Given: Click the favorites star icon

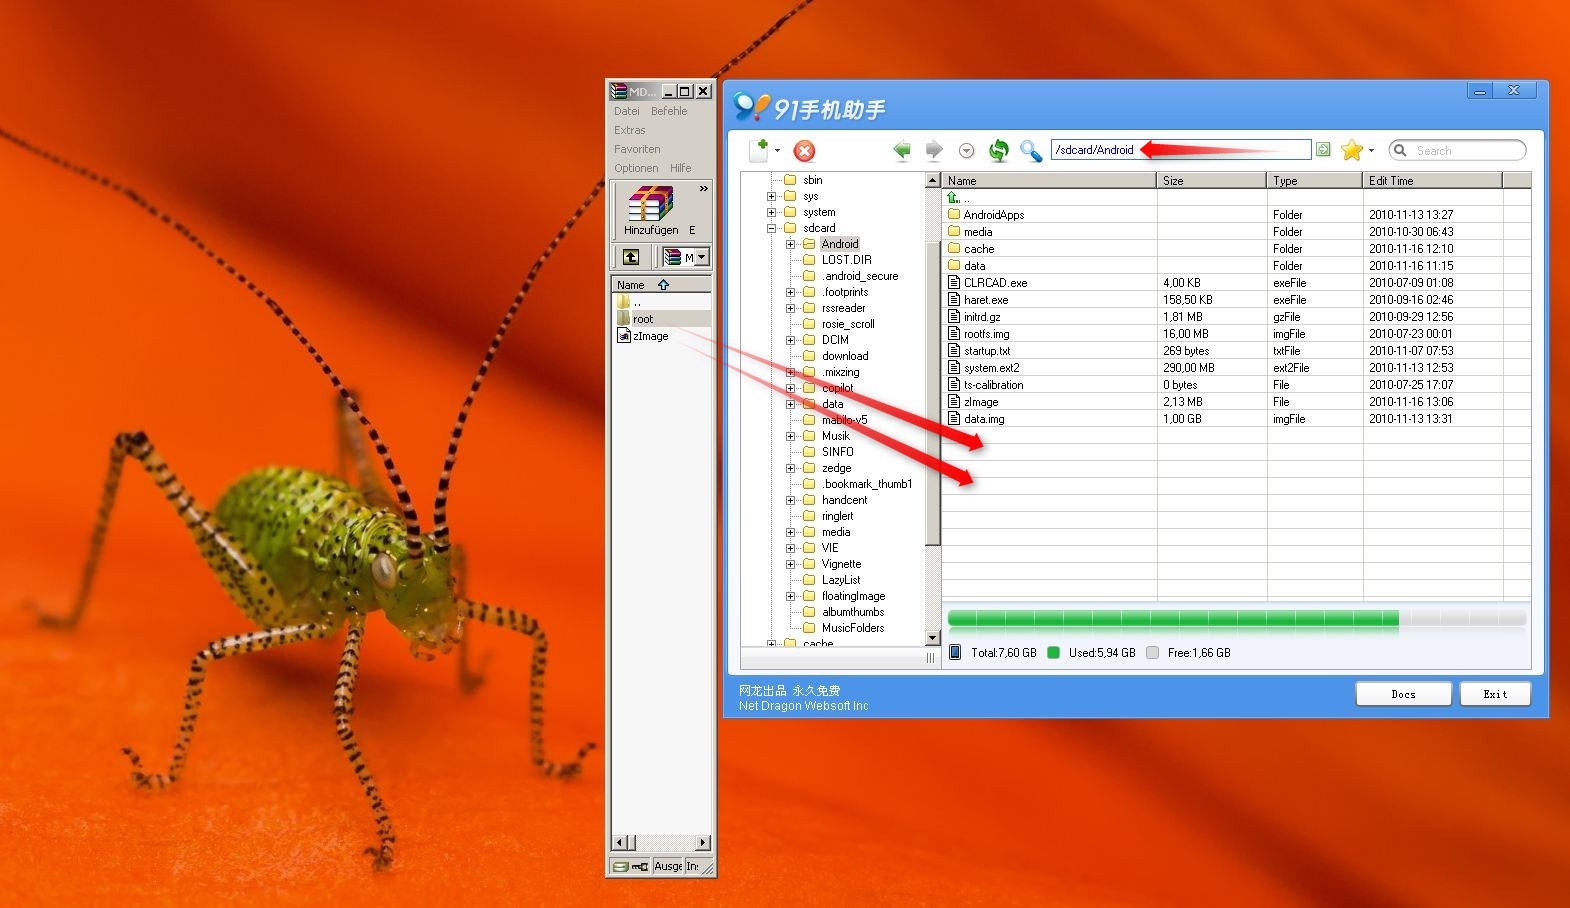Looking at the screenshot, I should point(1352,150).
